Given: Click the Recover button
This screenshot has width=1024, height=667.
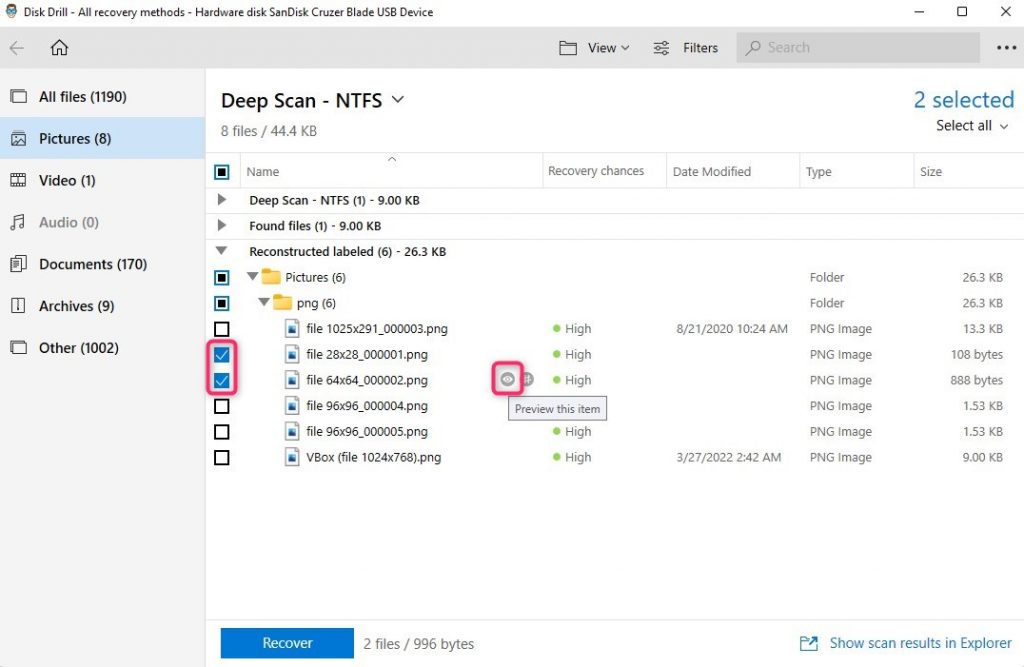Looking at the screenshot, I should pos(286,643).
